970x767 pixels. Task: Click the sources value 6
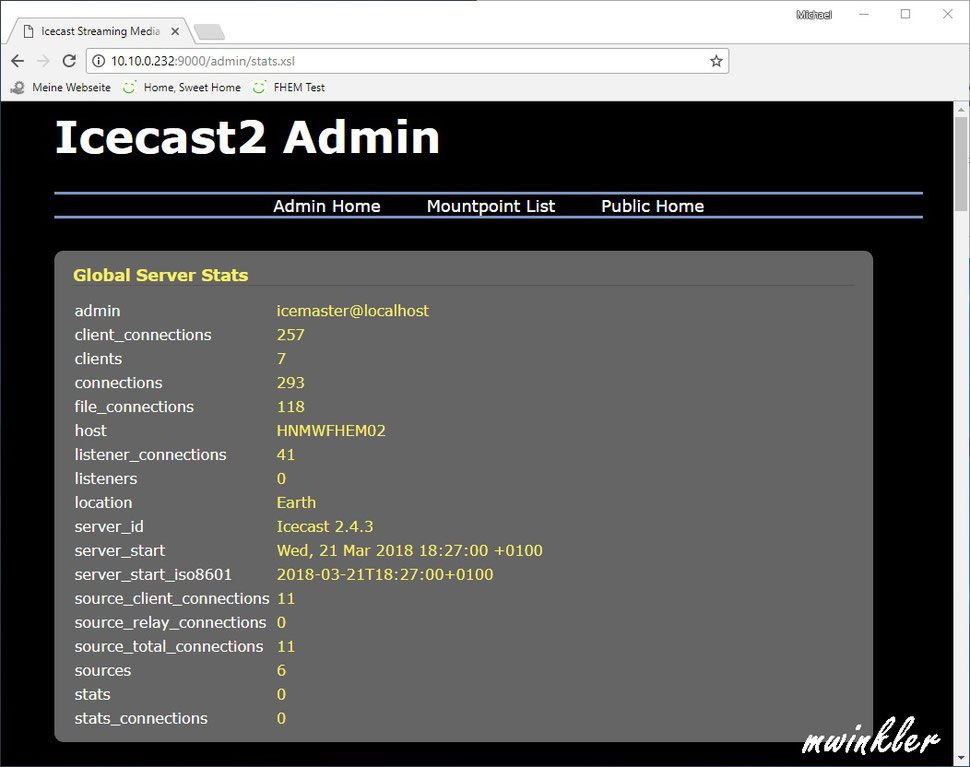[x=281, y=671]
